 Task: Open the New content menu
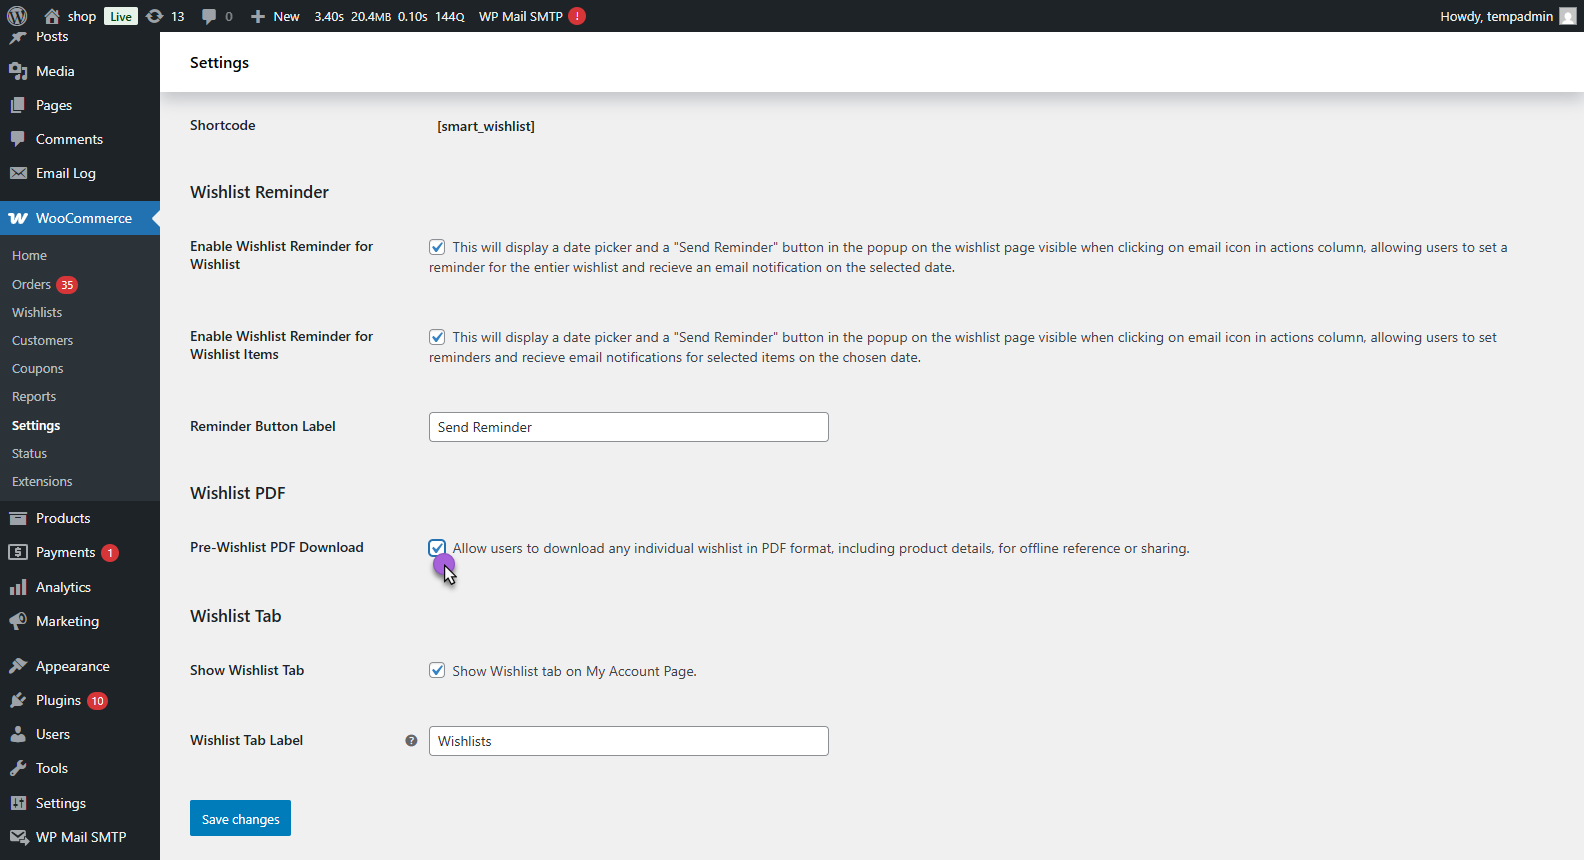tap(275, 16)
